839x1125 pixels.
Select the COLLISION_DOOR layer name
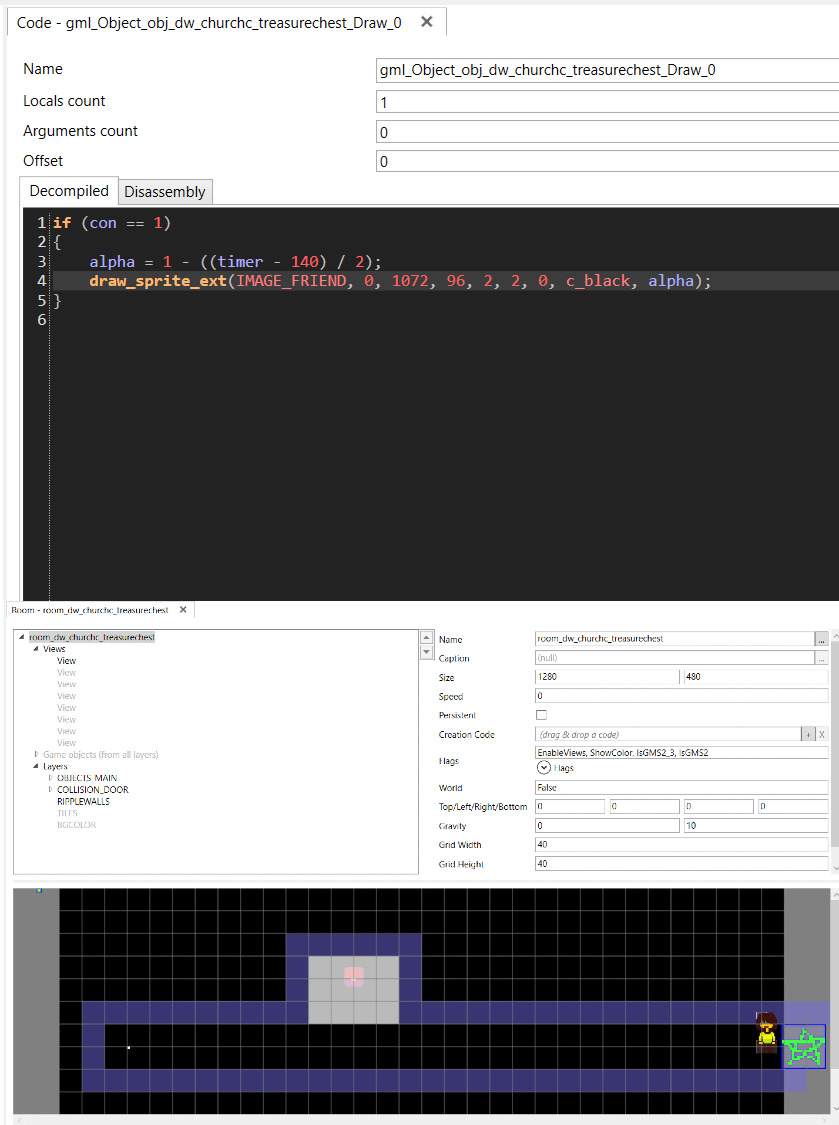(93, 789)
